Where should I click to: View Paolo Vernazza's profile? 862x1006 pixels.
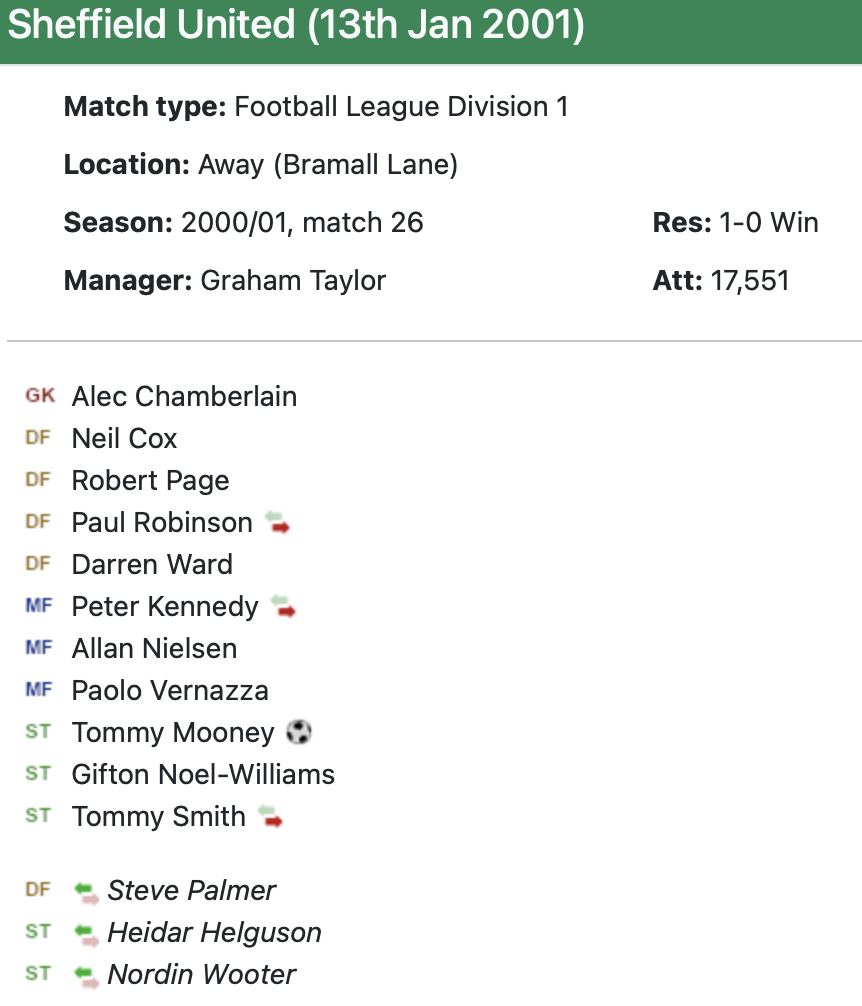170,690
